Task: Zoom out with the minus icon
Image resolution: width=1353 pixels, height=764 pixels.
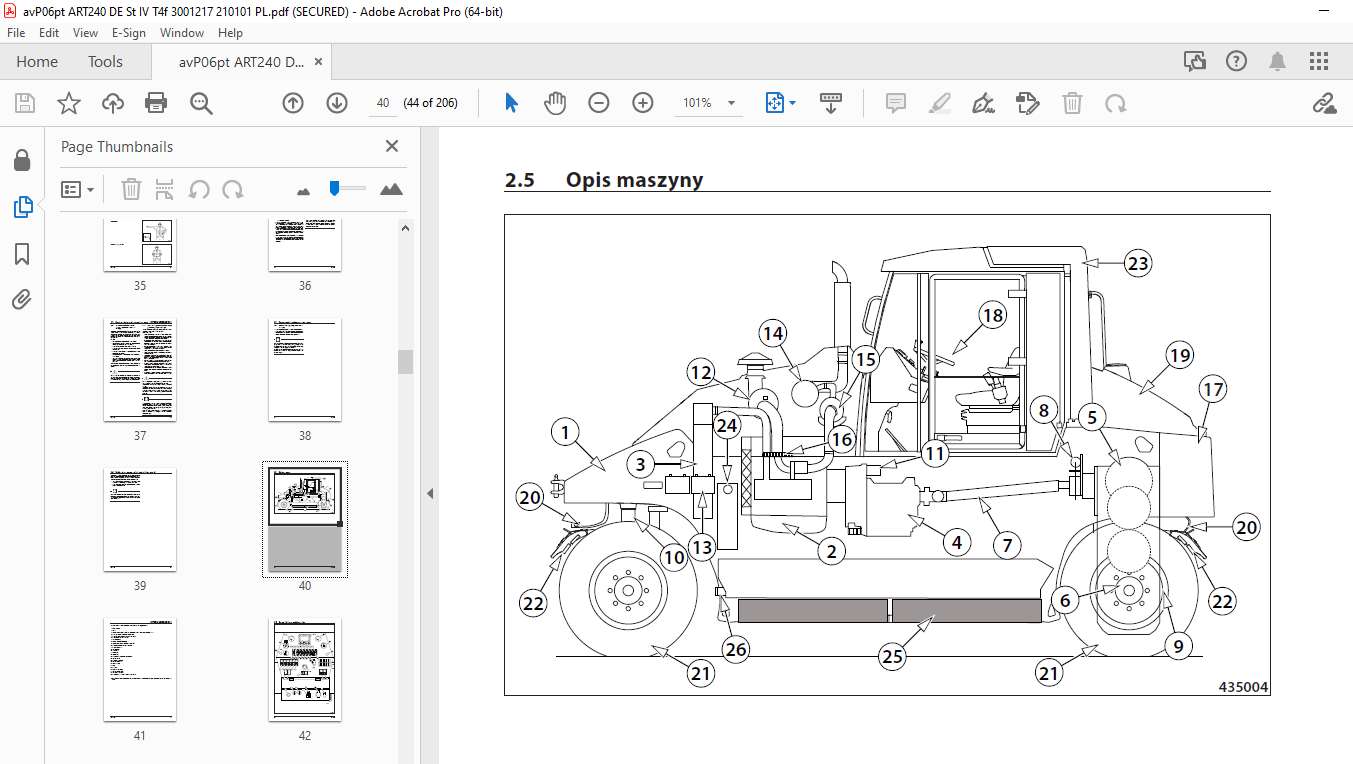Action: (599, 103)
